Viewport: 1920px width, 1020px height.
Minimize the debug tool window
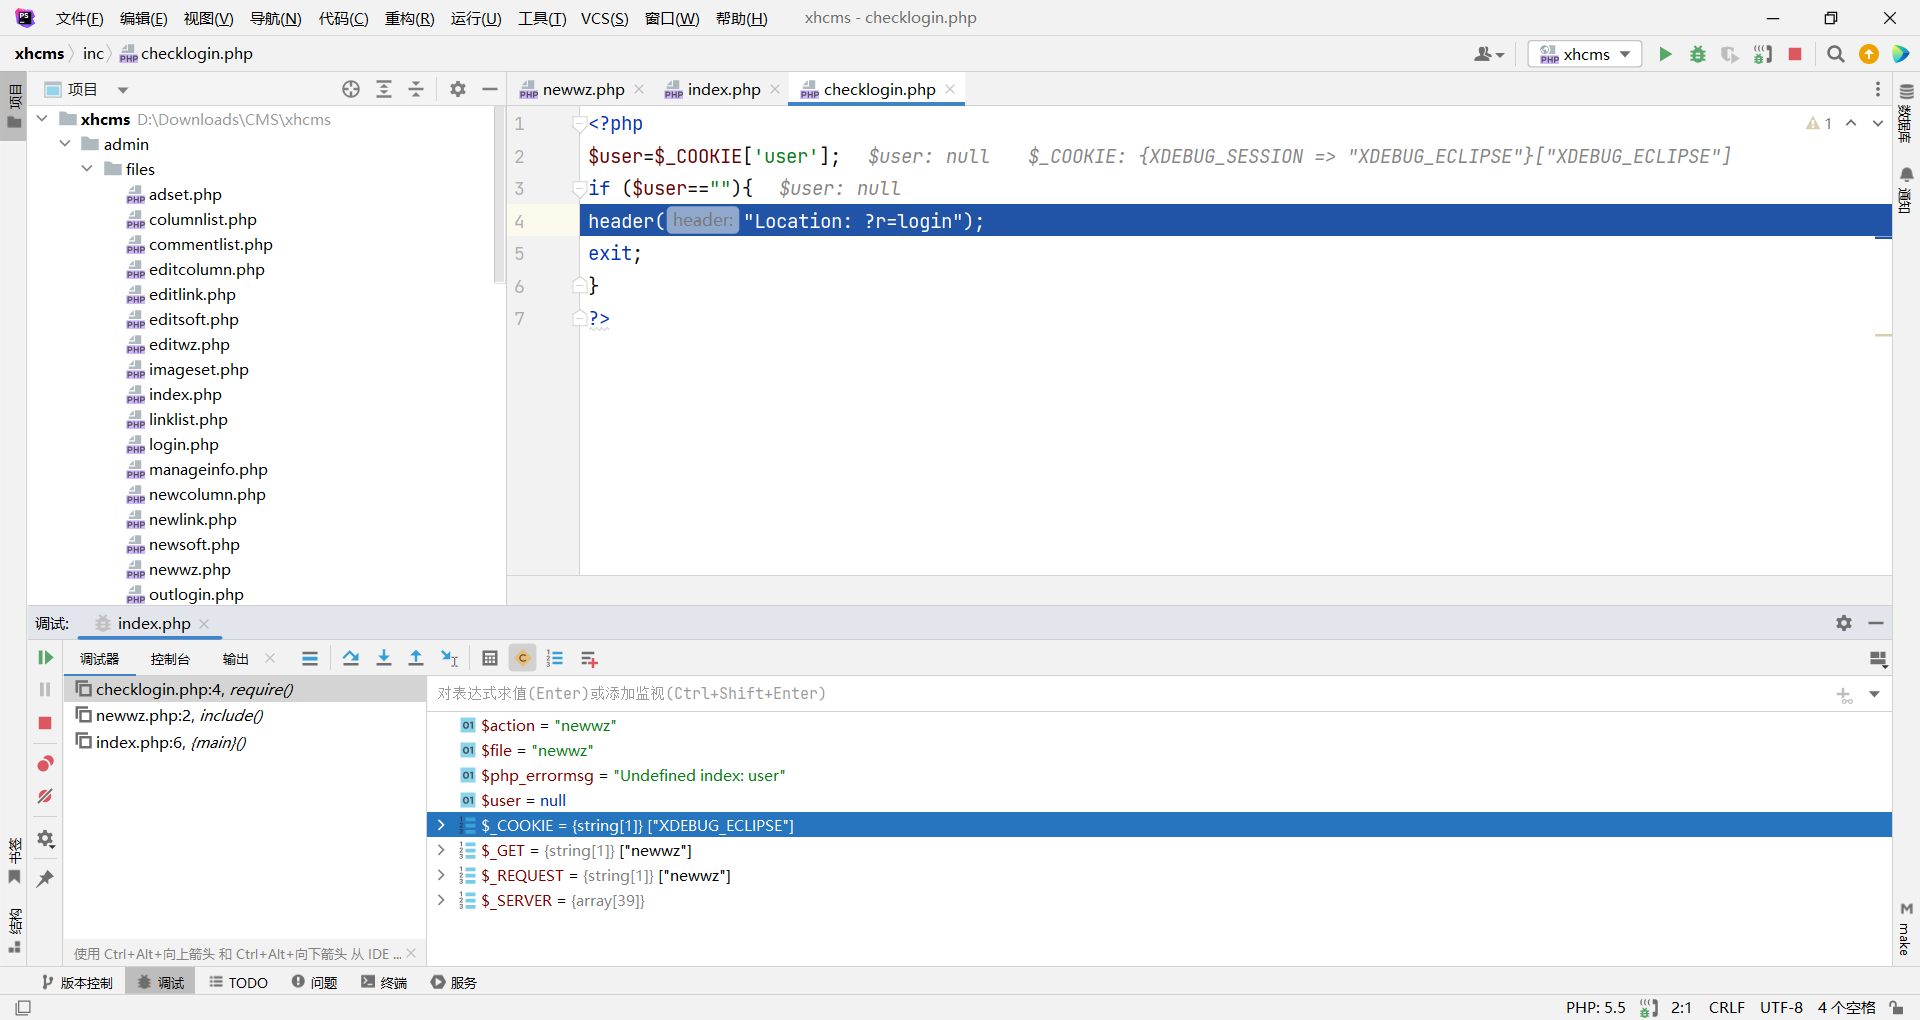(1876, 623)
